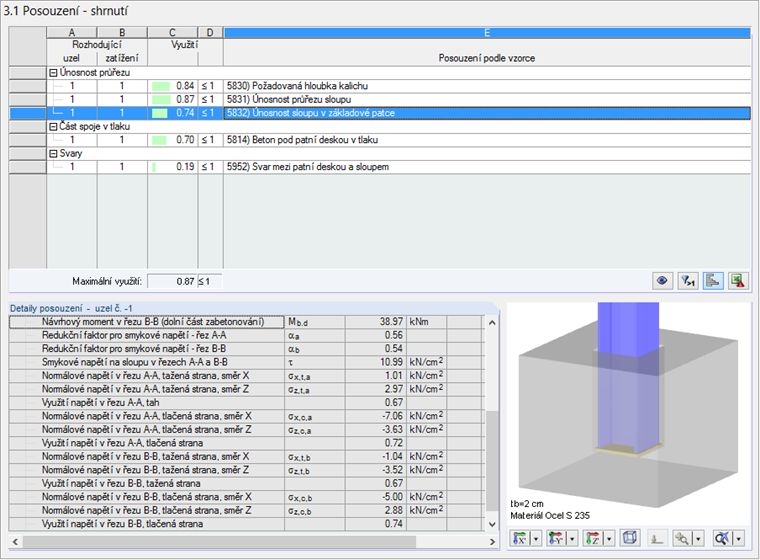Click the -7.06 stress value

(x=376, y=416)
